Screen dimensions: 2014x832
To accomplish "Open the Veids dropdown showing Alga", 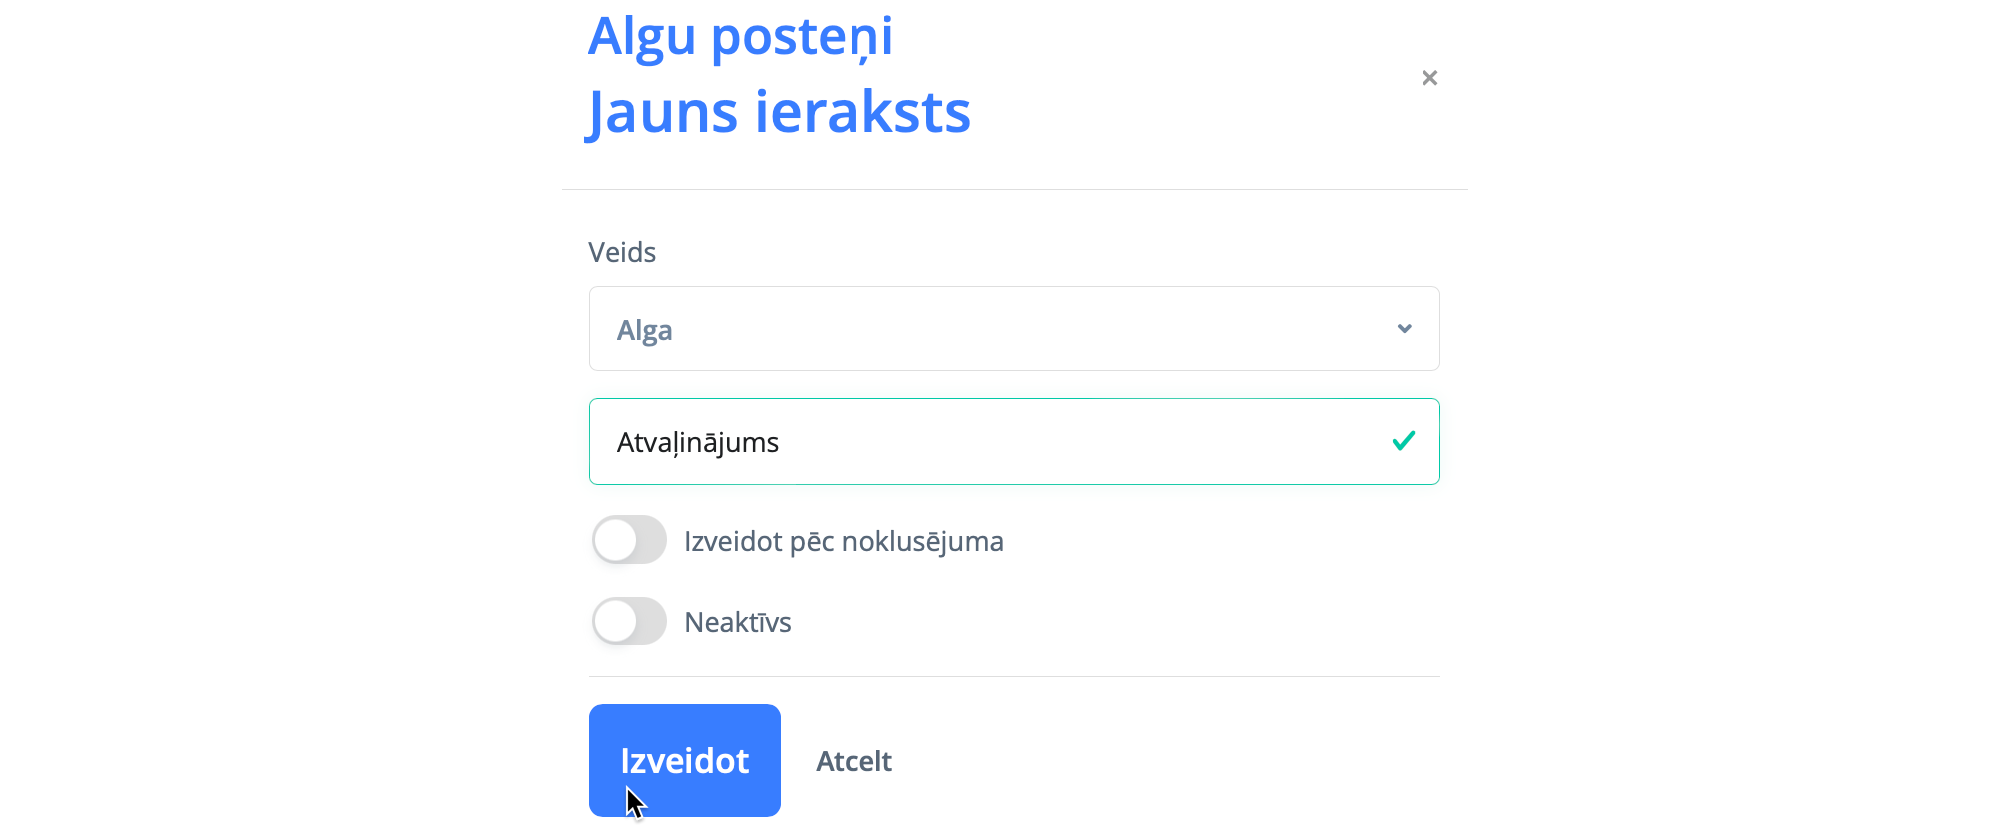I will coord(1013,329).
